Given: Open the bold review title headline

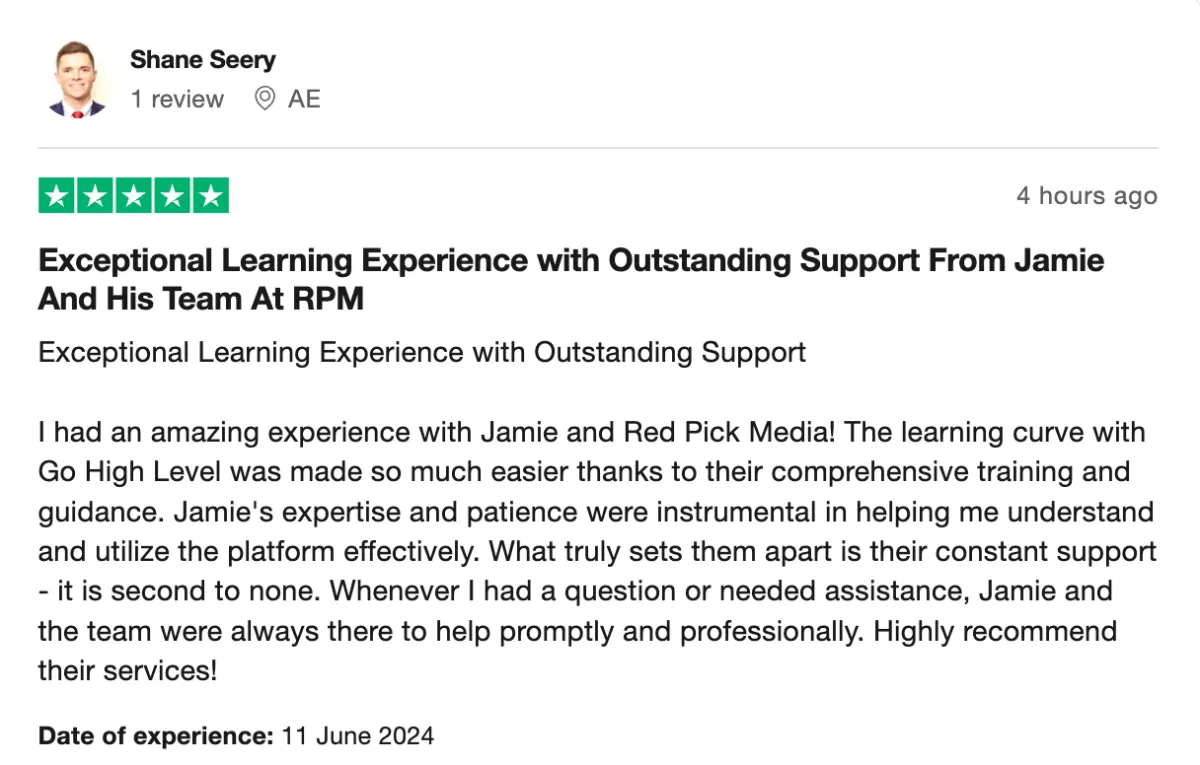Looking at the screenshot, I should point(571,280).
